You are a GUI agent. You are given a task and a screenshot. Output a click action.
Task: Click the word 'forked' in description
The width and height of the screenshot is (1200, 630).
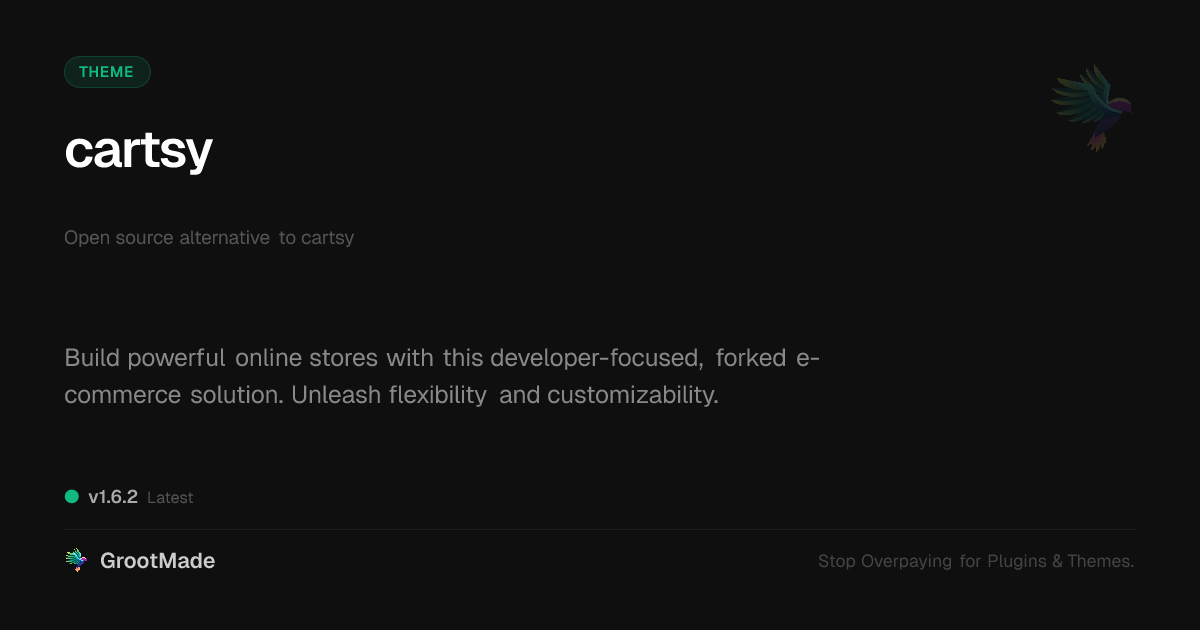click(x=751, y=358)
